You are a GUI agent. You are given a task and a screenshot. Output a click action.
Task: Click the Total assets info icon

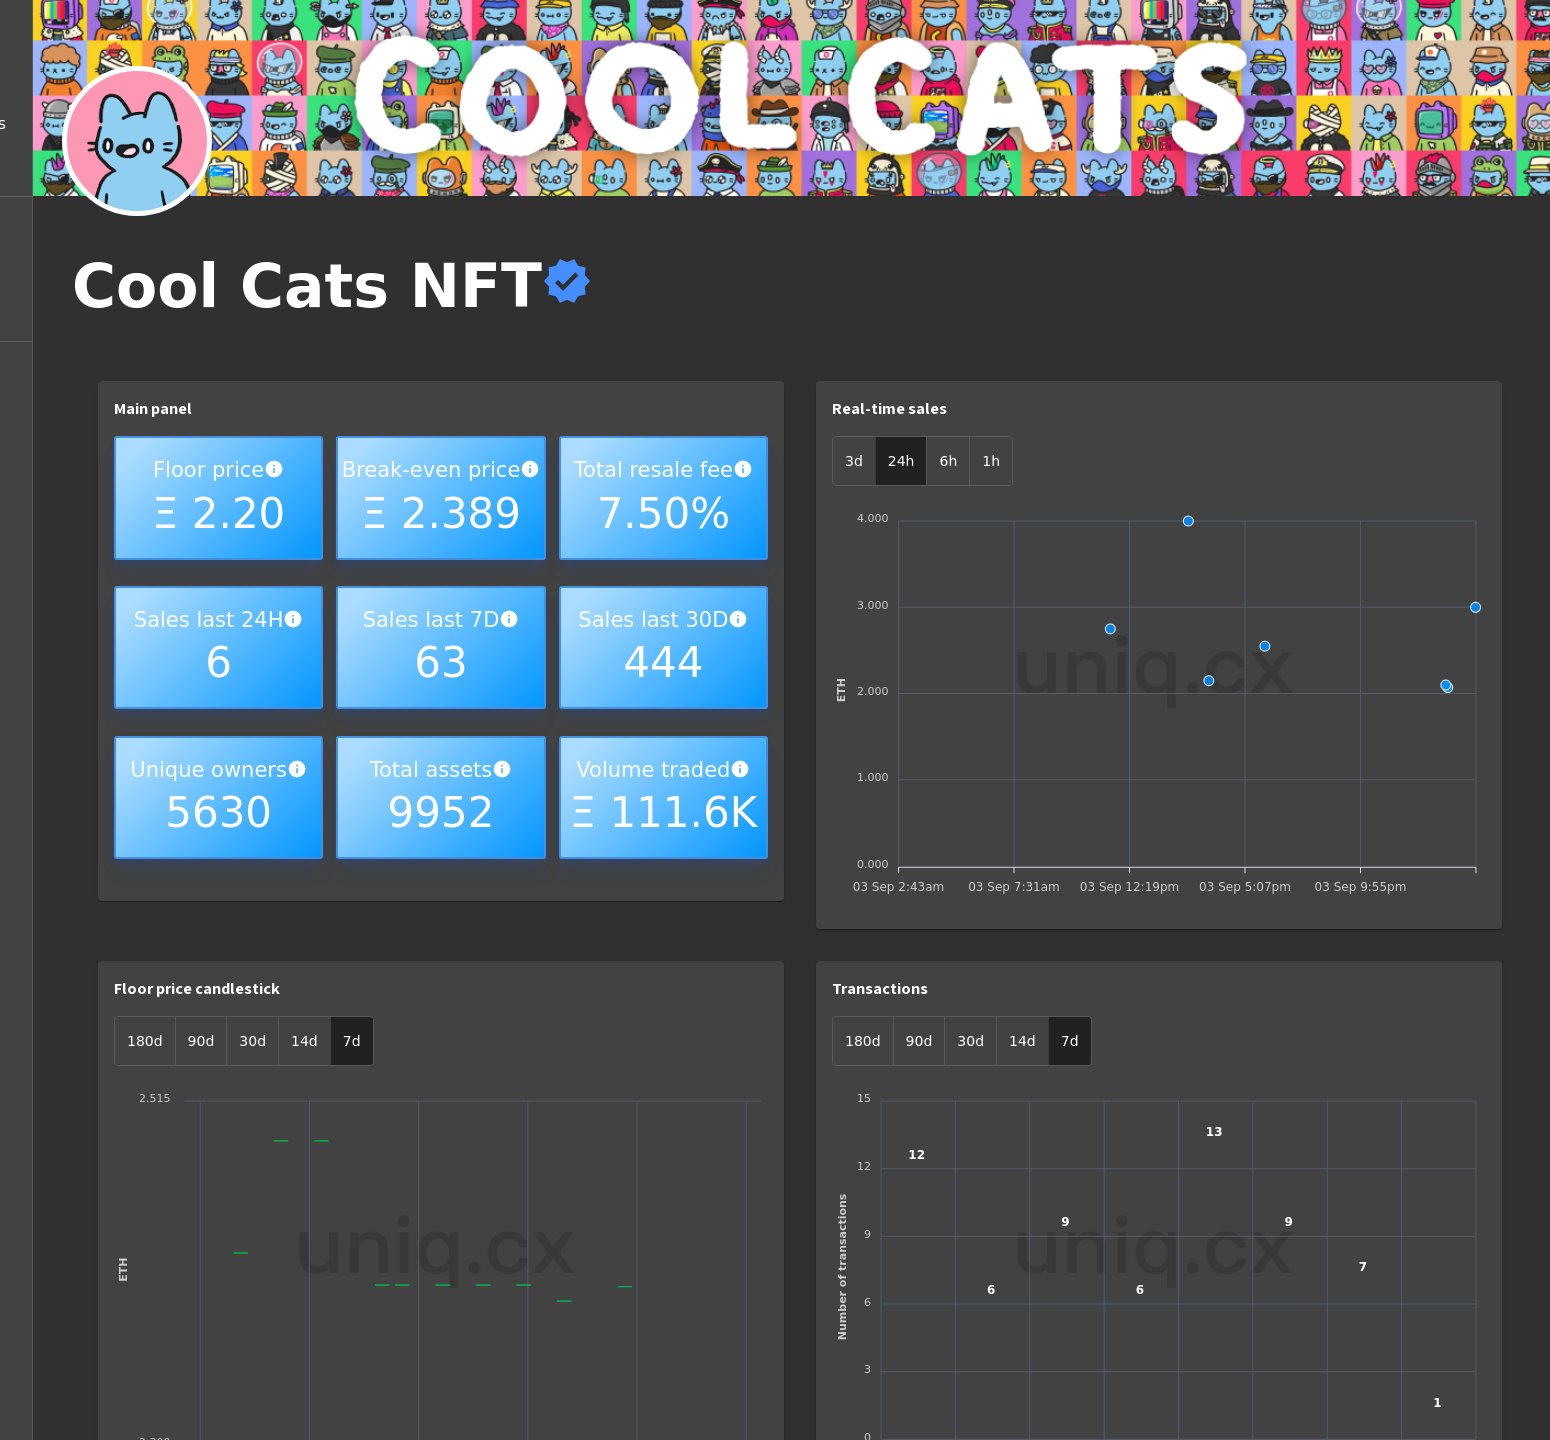click(502, 769)
